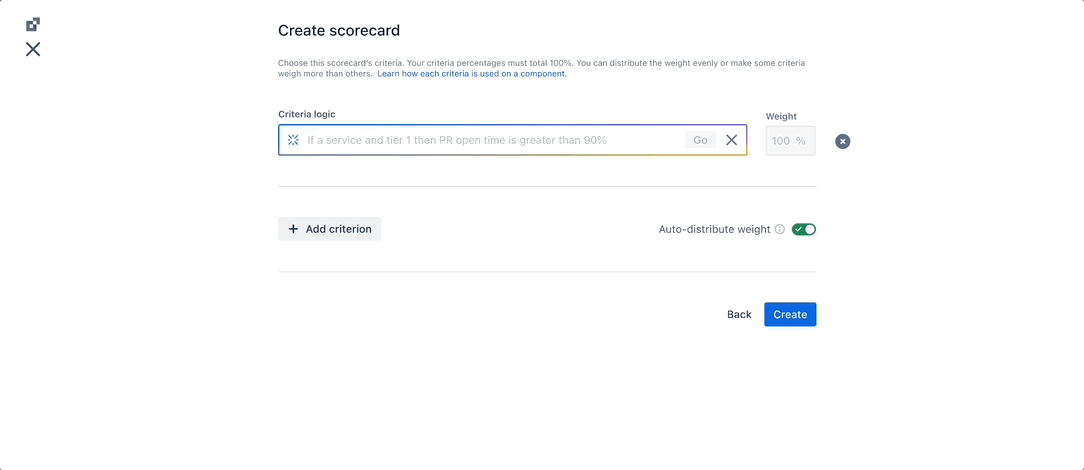This screenshot has width=1084, height=470.
Task: Click the Weight percentage field showing 100
Action: (x=790, y=140)
